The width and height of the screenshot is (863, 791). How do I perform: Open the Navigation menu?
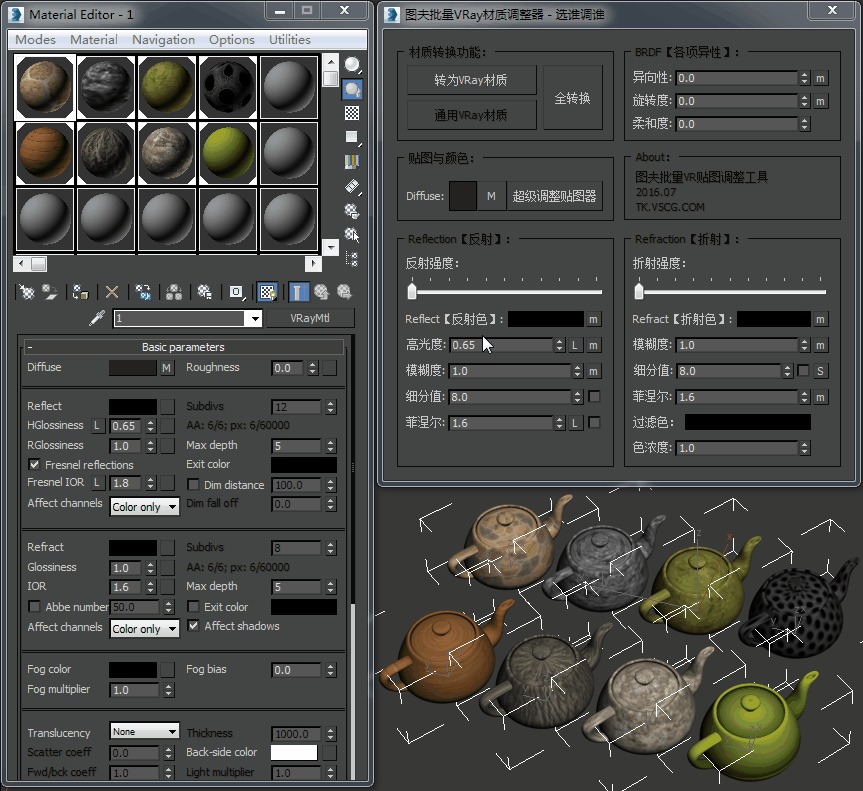(163, 40)
